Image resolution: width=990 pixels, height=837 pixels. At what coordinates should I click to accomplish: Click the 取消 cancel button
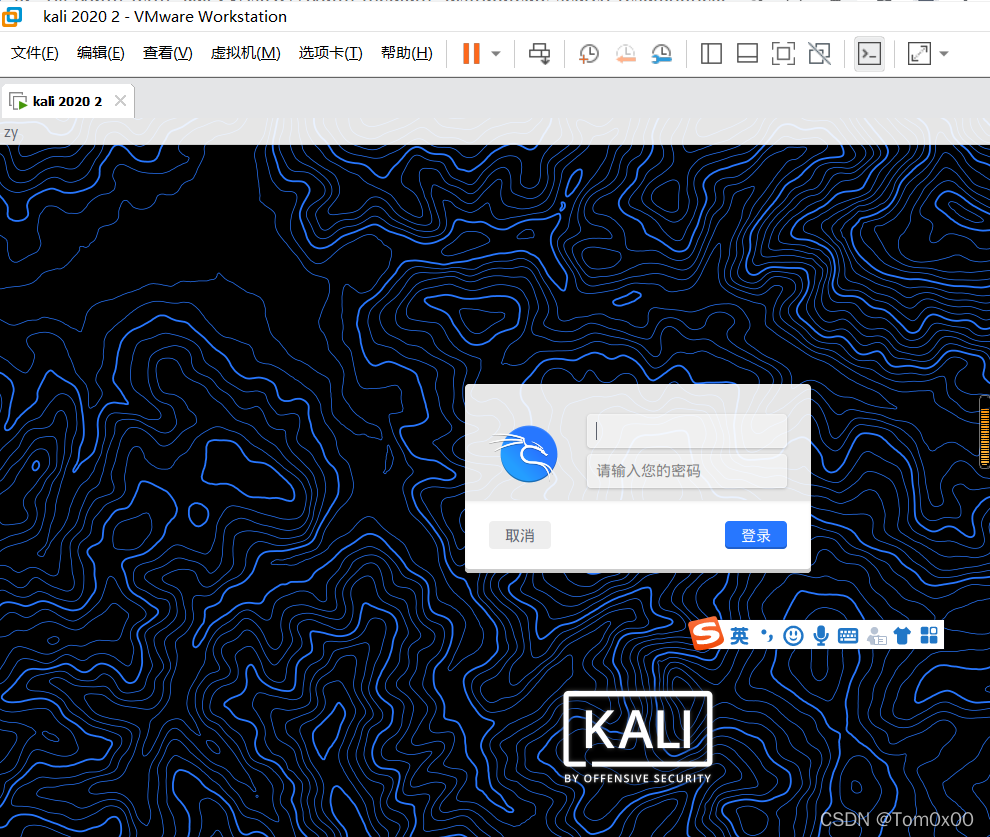(x=520, y=535)
